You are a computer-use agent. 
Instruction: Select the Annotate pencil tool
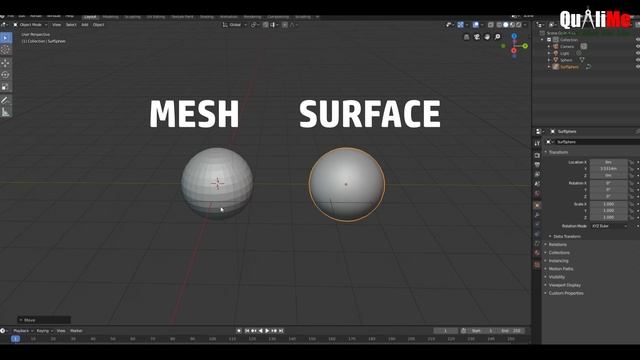[5, 100]
